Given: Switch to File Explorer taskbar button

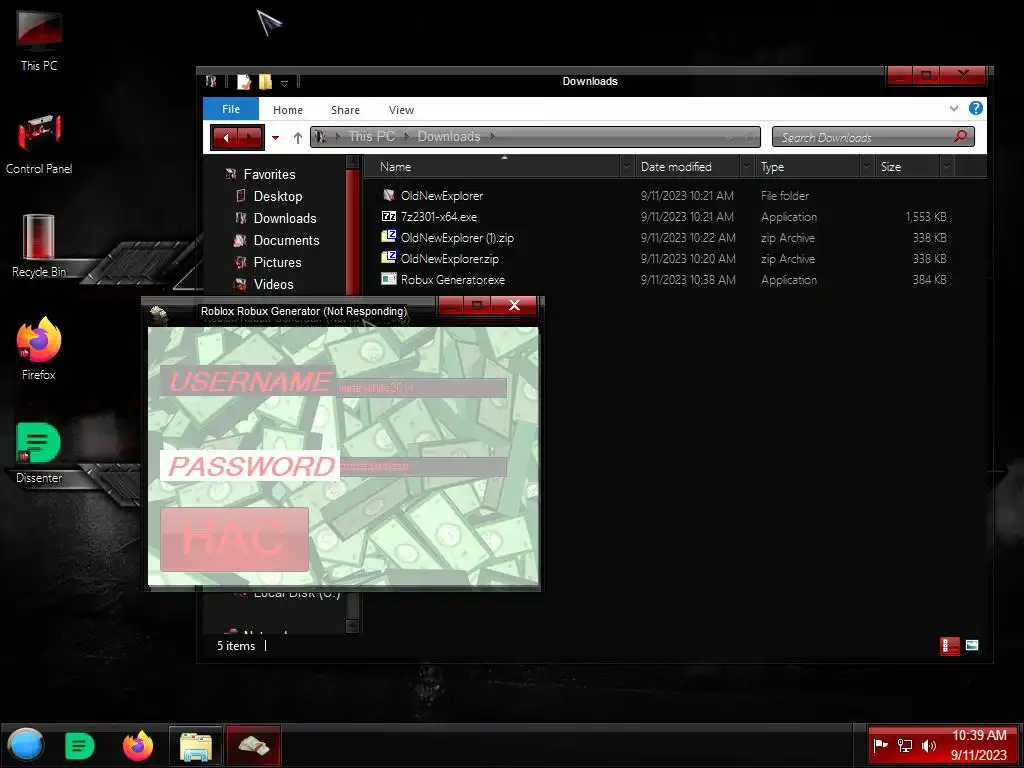Looking at the screenshot, I should coord(195,746).
